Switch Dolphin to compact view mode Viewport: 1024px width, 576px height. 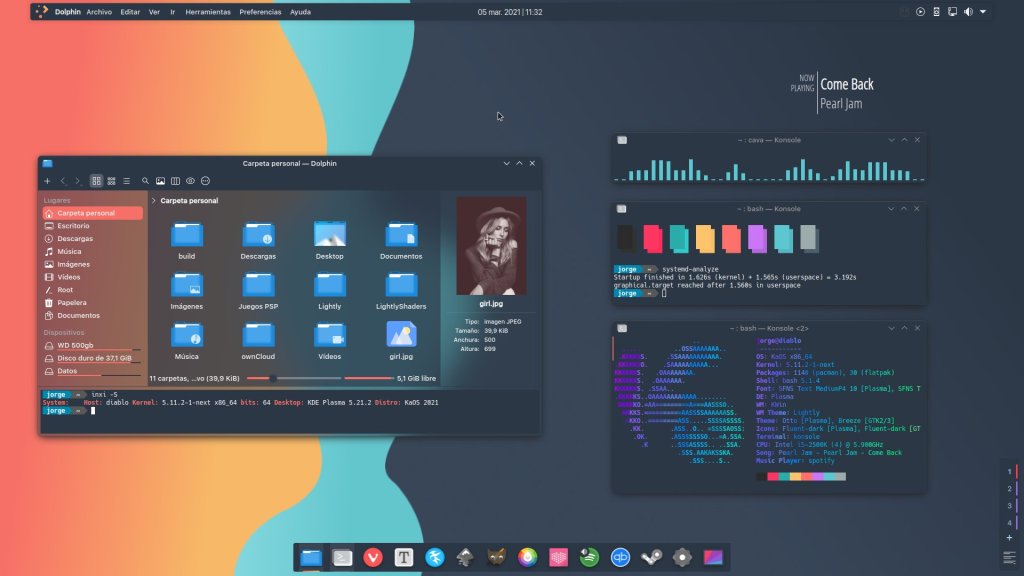(x=111, y=181)
